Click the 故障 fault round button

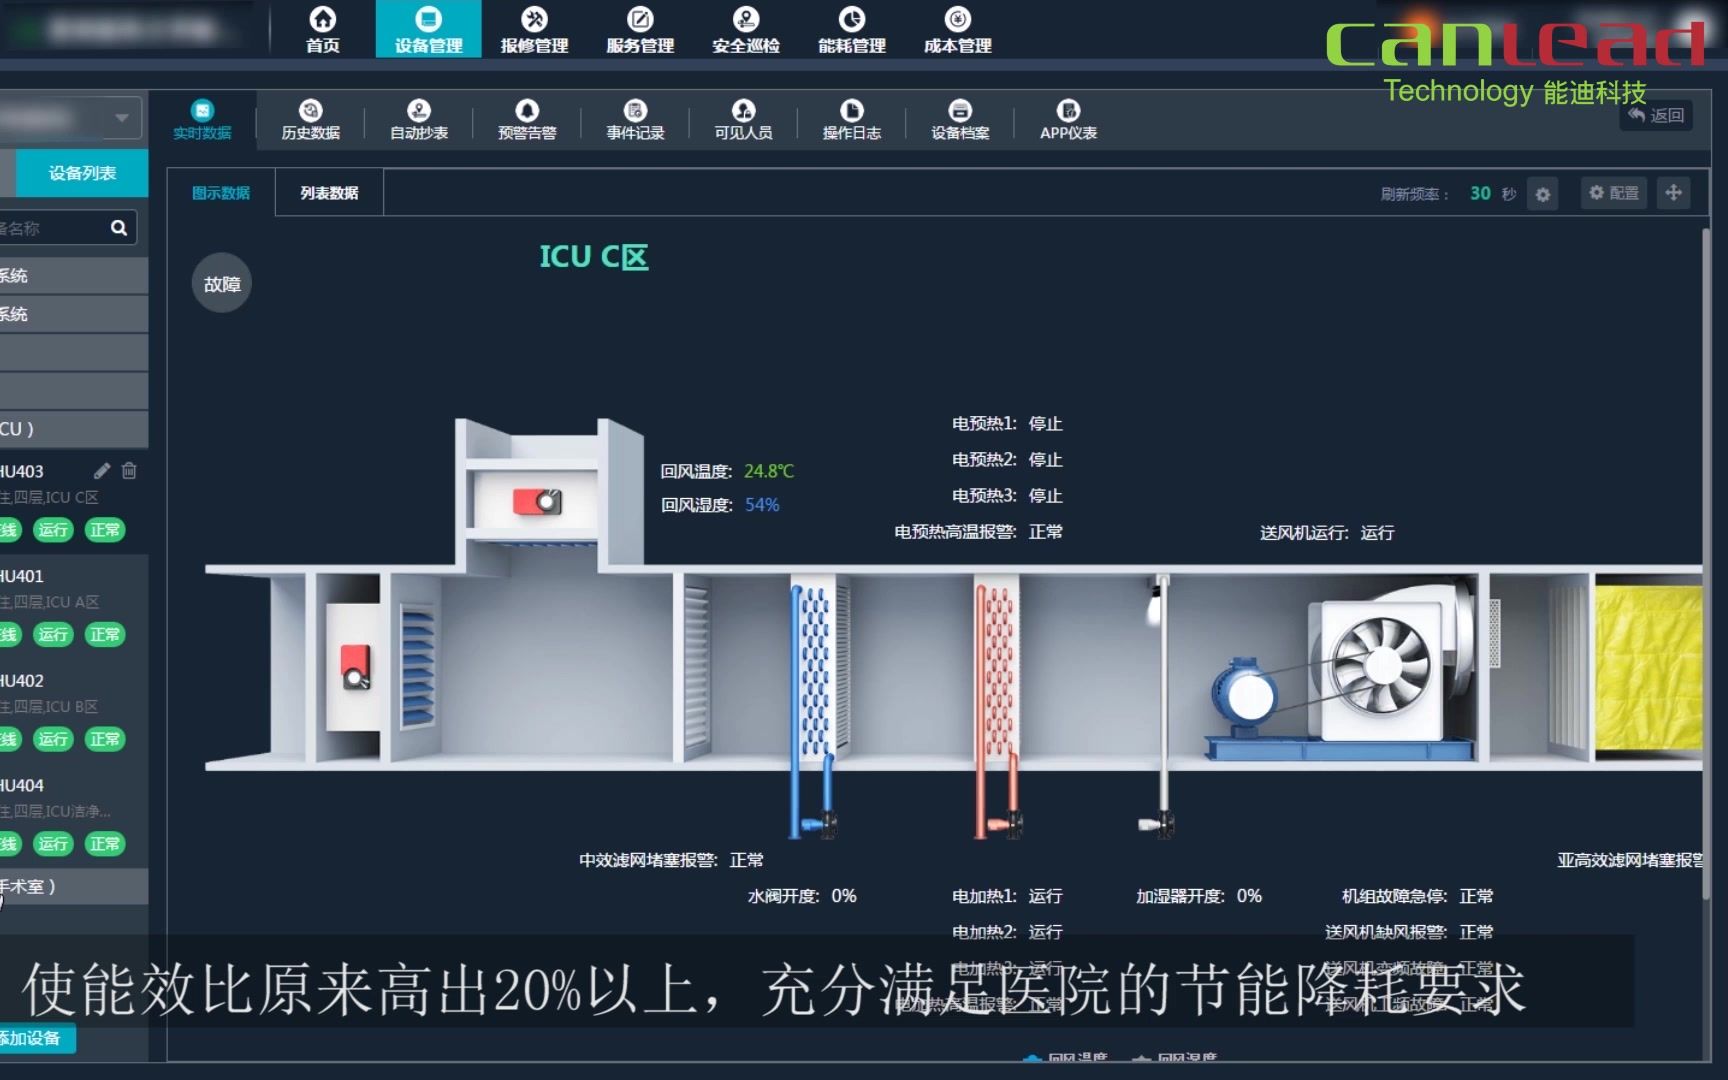221,284
